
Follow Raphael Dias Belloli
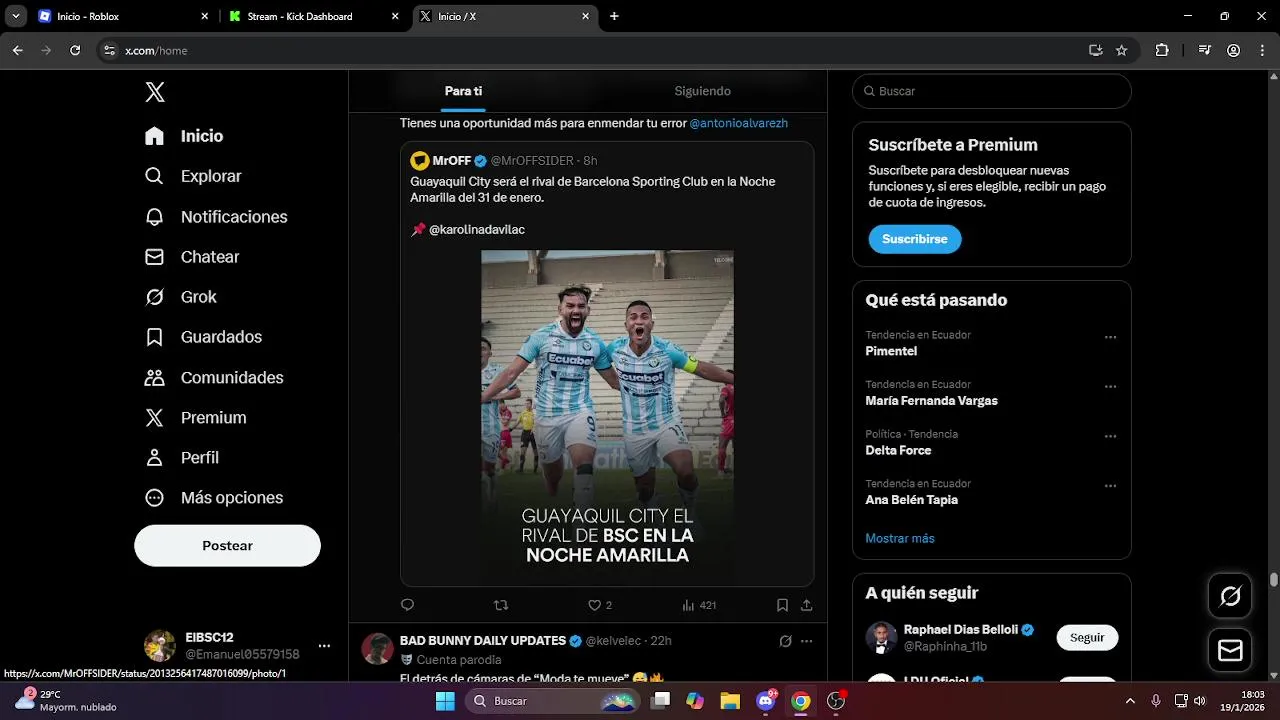pyautogui.click(x=1087, y=638)
